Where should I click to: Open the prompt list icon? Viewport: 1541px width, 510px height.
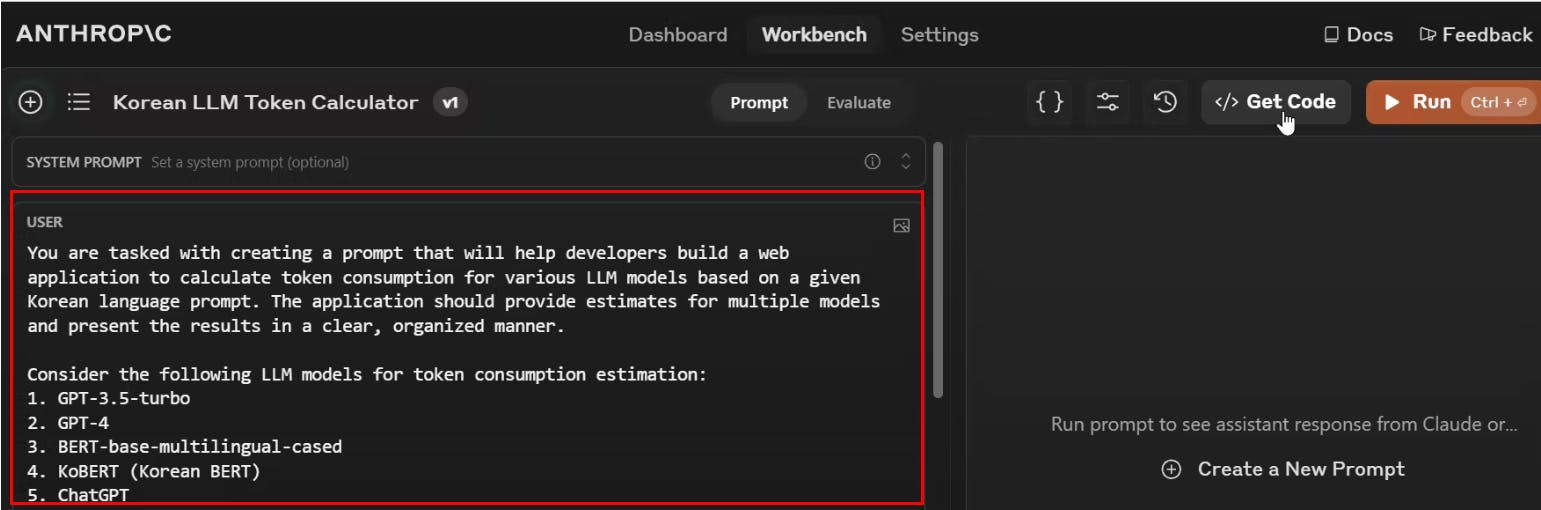coord(79,102)
